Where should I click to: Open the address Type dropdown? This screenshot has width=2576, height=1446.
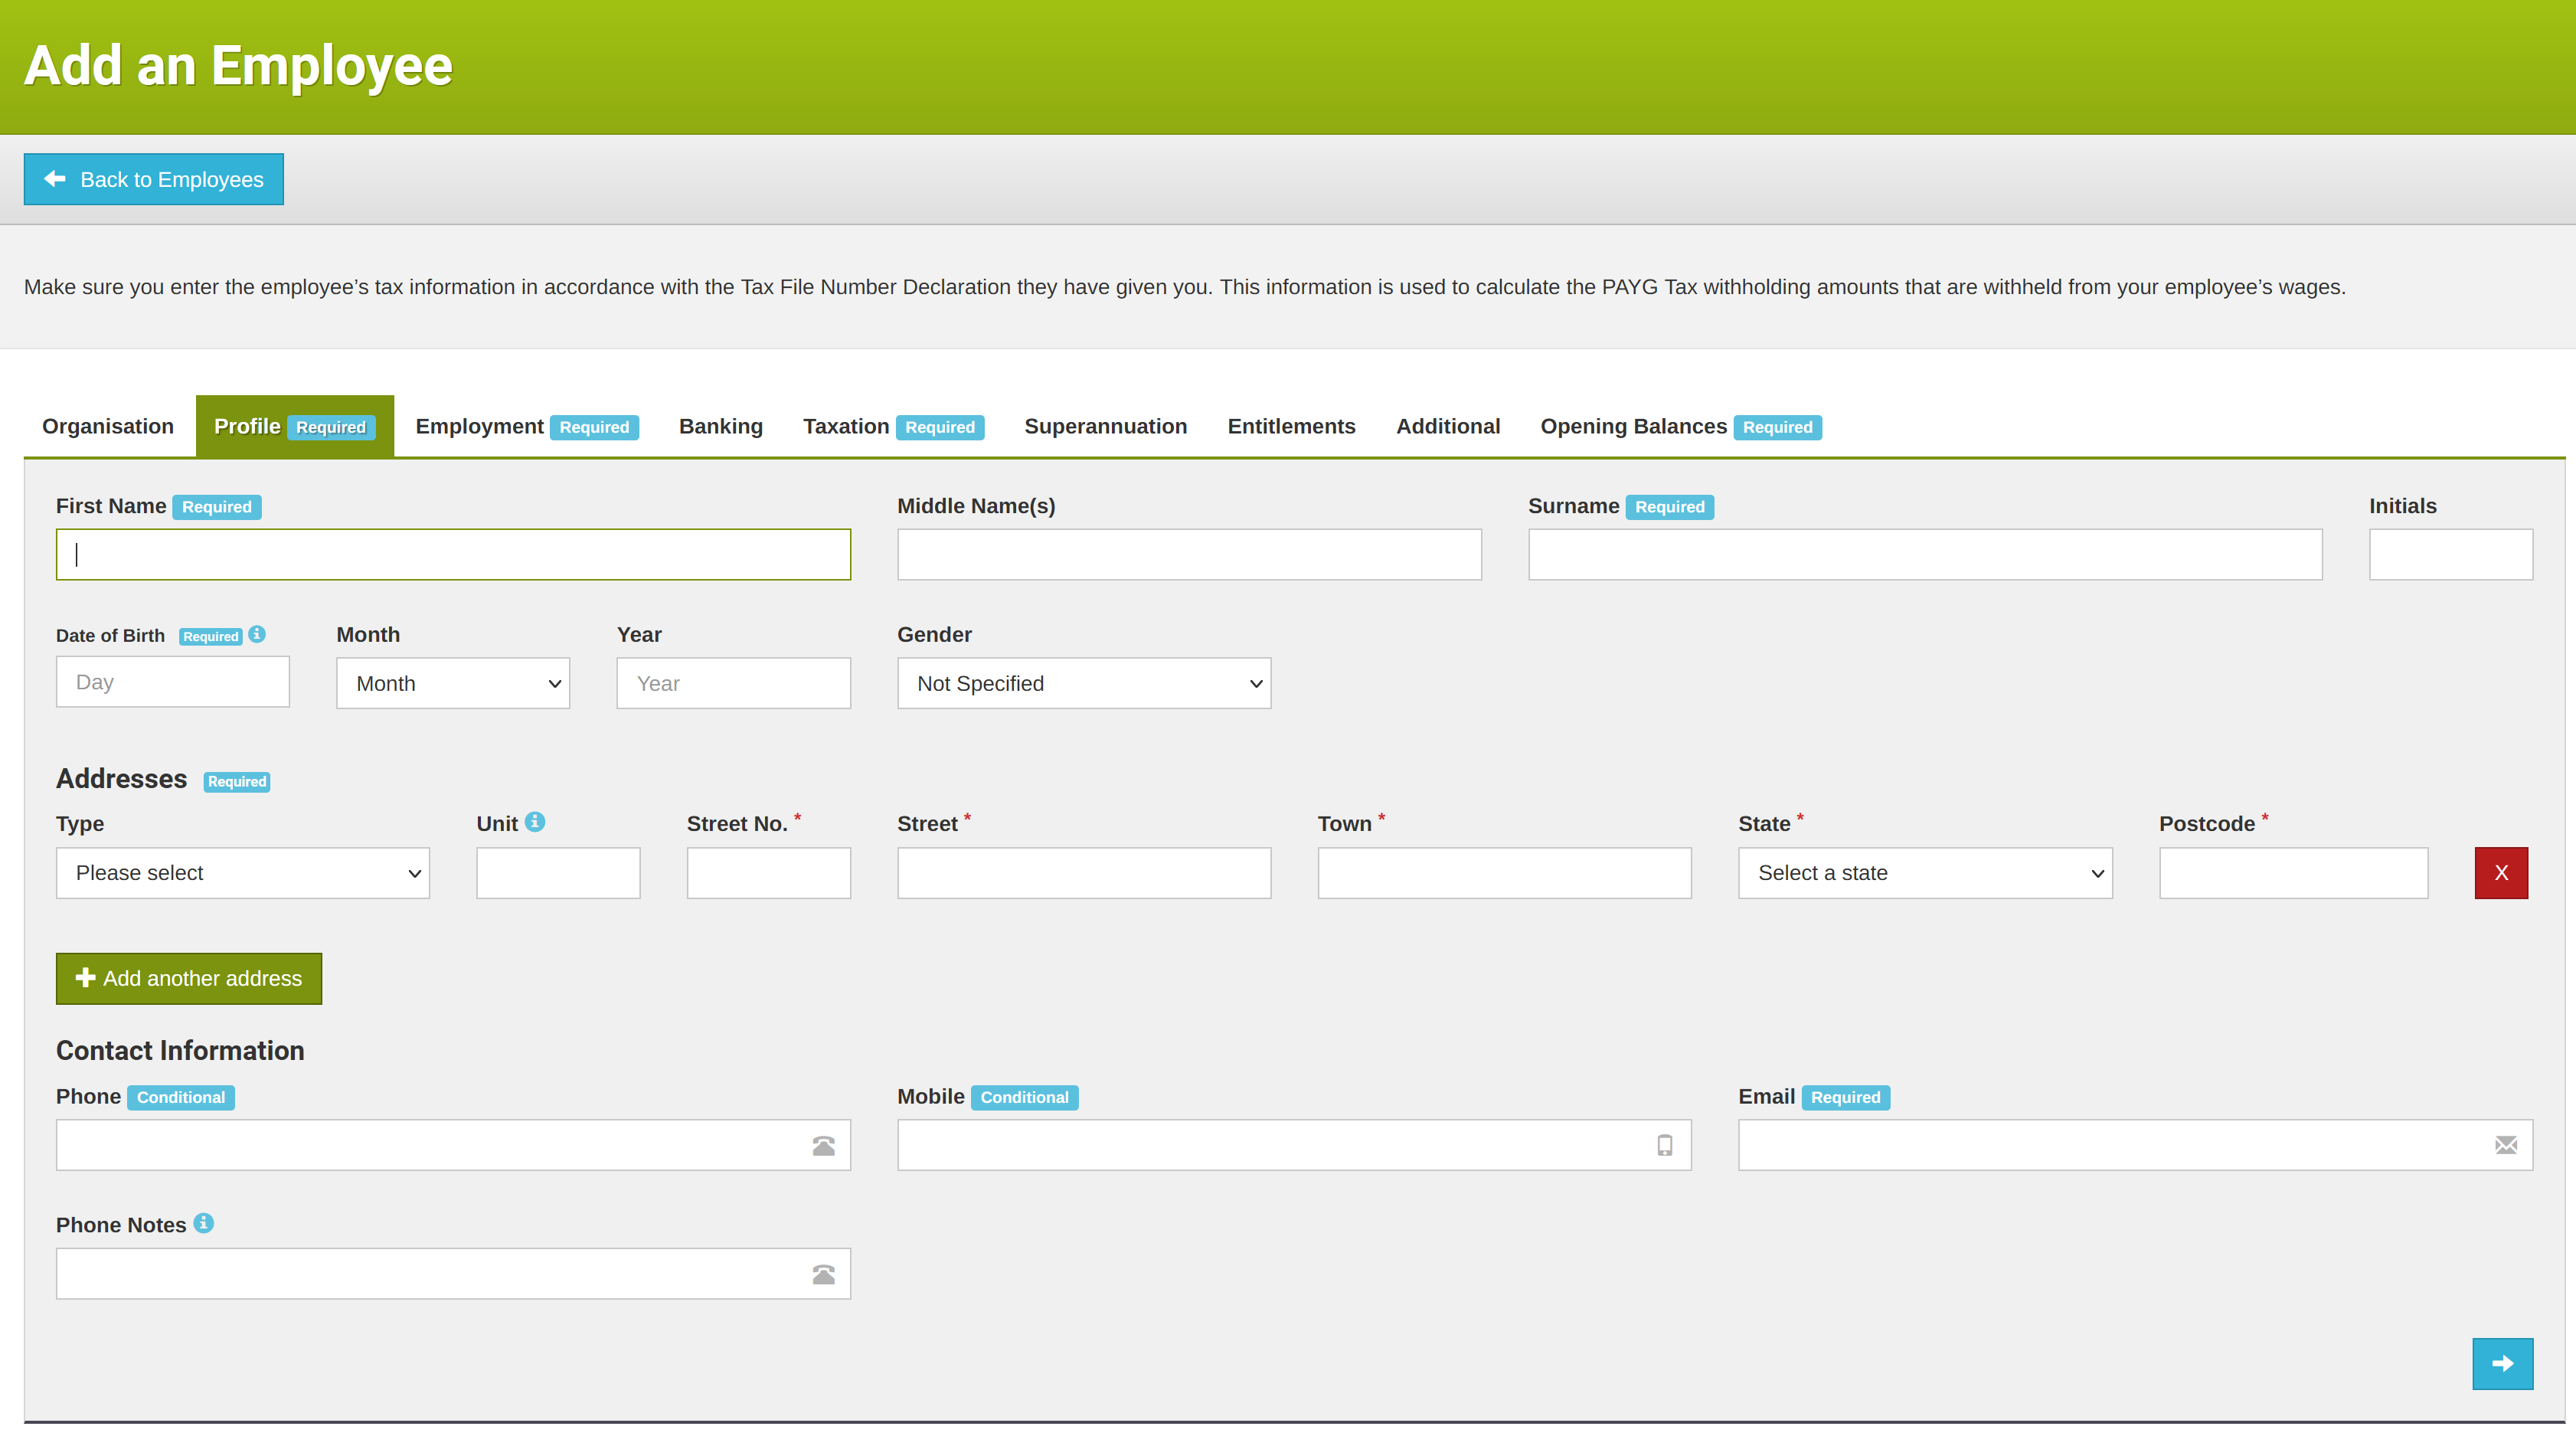coord(242,872)
